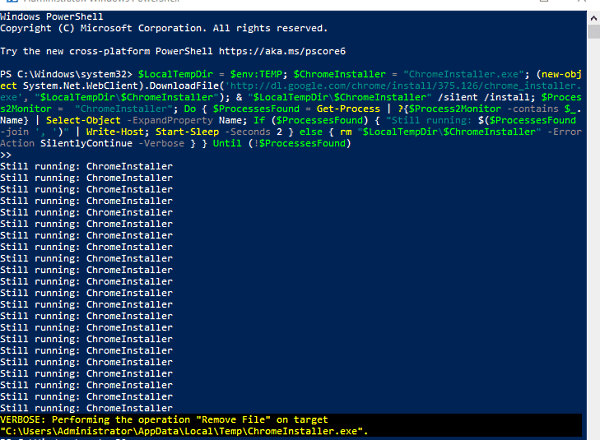Click the PS C:\Windows\system32 prompt
Image resolution: width=600 pixels, height=440 pixels.
66,74
